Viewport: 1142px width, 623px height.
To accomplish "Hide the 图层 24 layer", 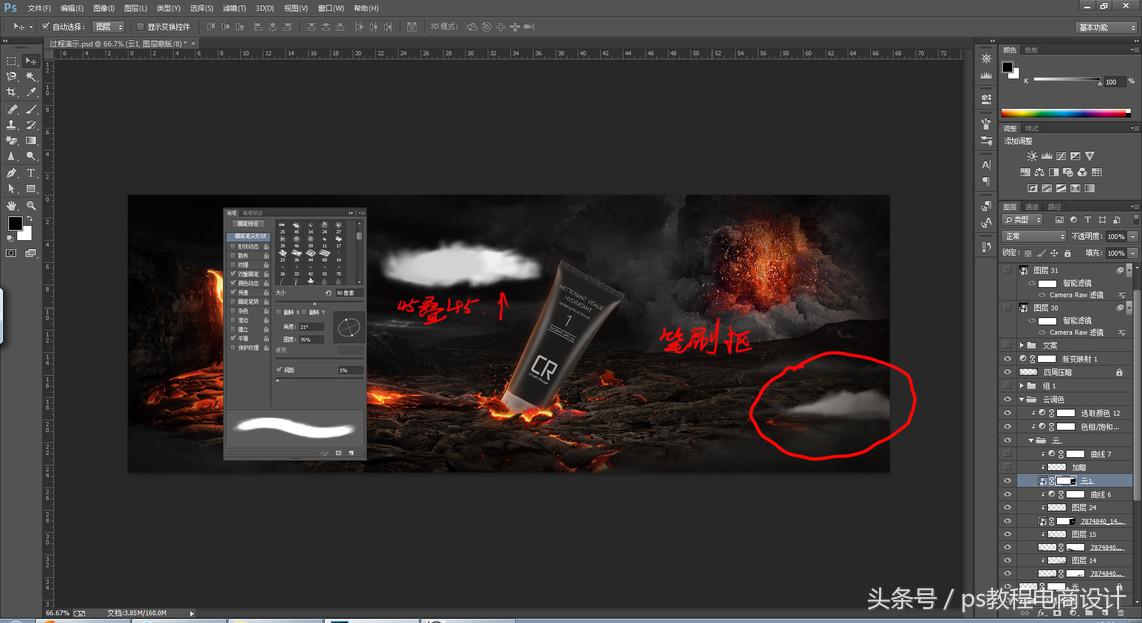I will pyautogui.click(x=1007, y=508).
